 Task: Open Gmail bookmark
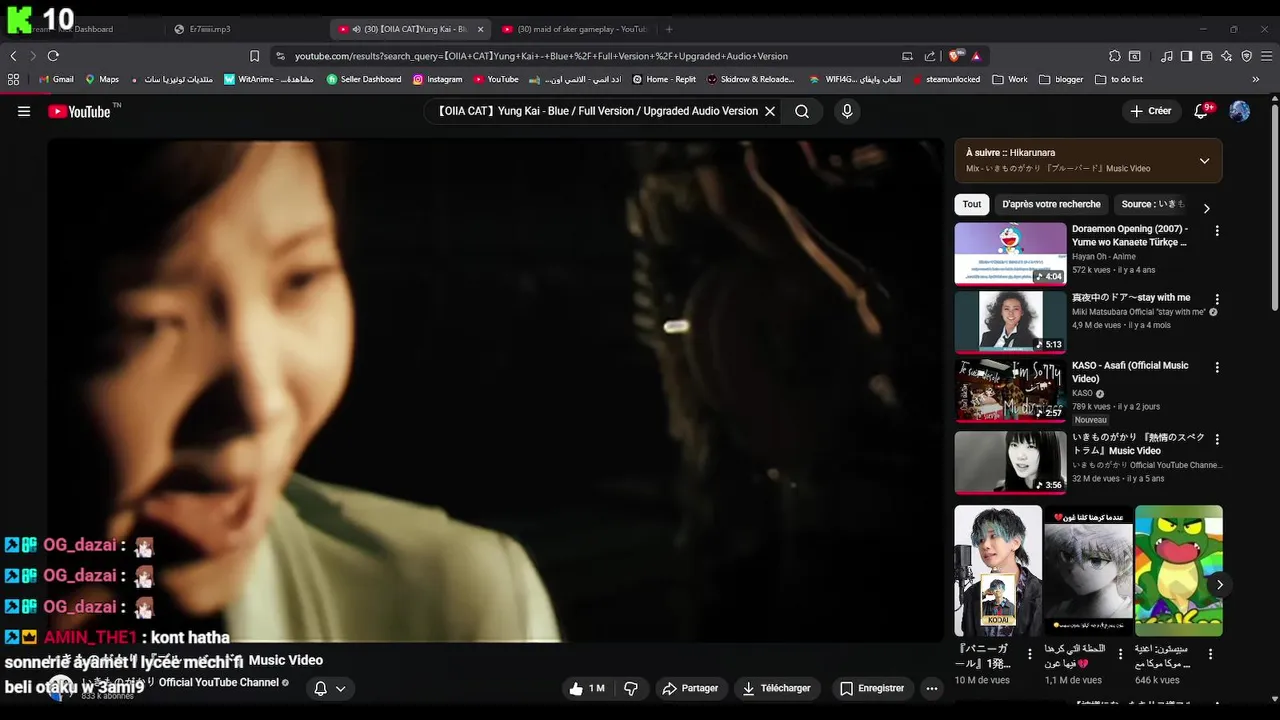[56, 79]
